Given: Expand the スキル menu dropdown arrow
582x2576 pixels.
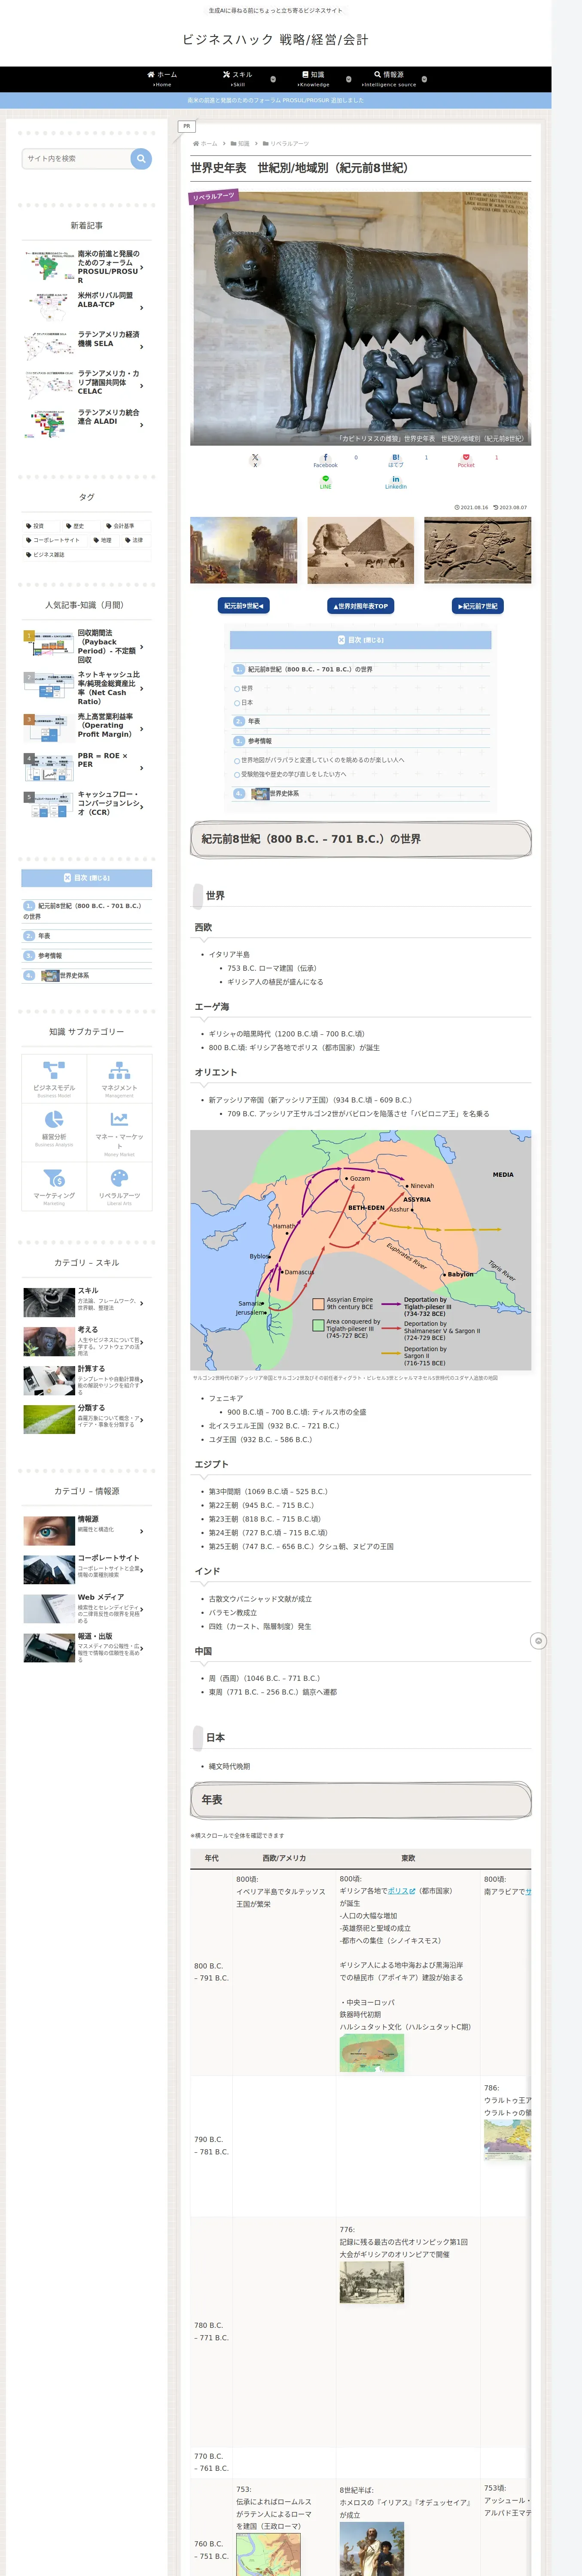Looking at the screenshot, I should tap(274, 79).
